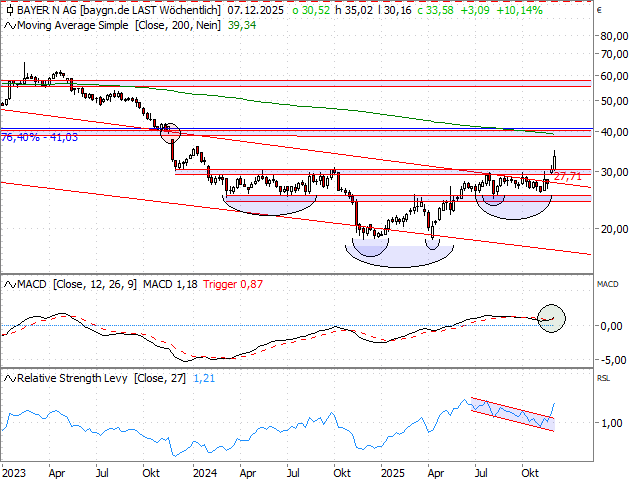
Task: Click the red price label 27,71
Action: 568,176
